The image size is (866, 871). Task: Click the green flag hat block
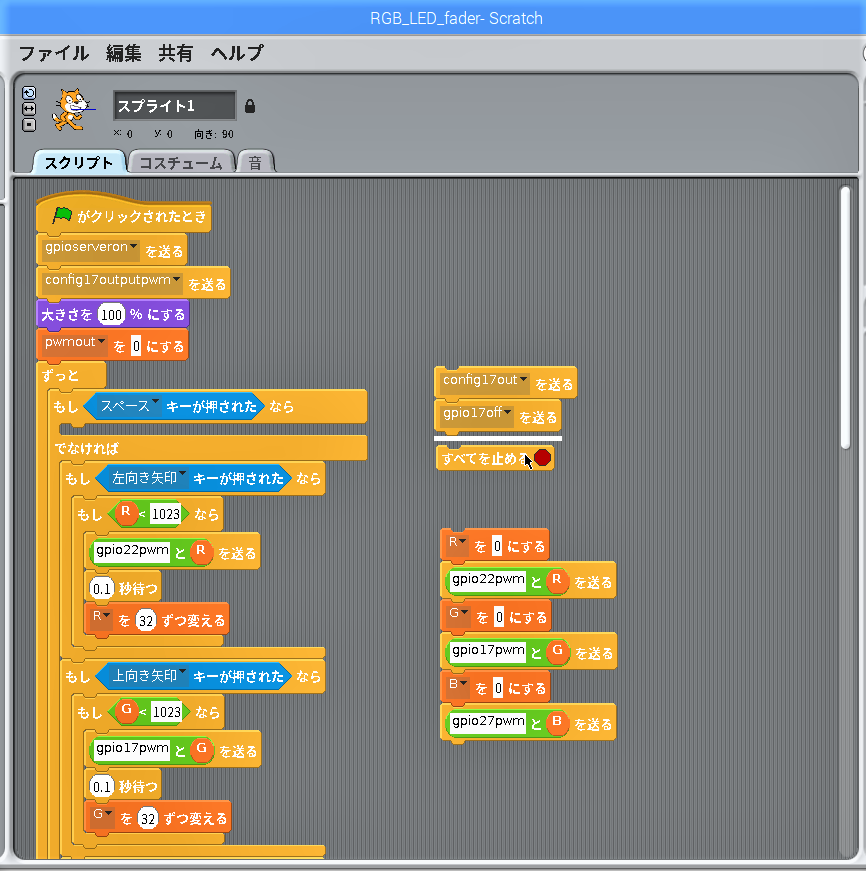(123, 214)
